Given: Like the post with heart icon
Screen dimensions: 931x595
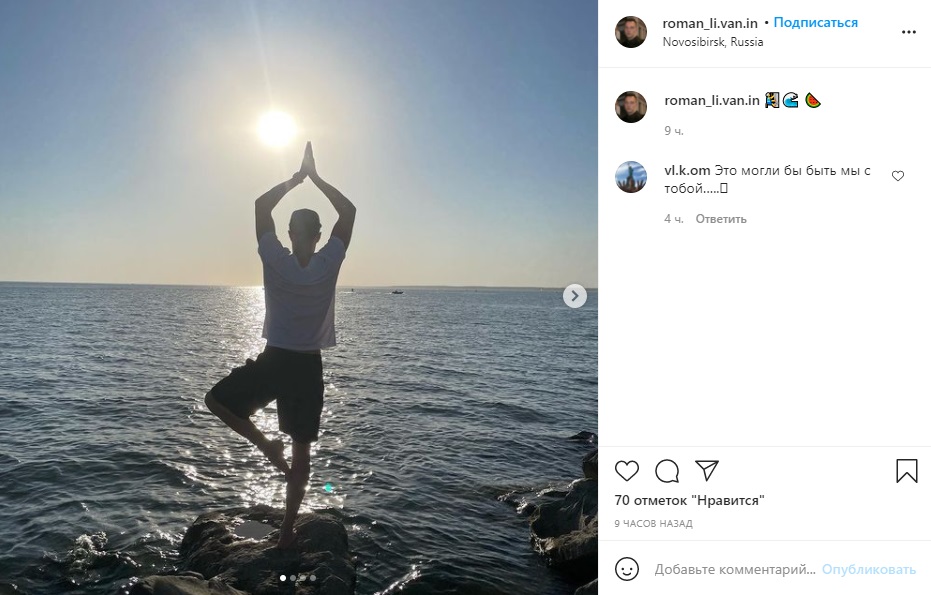Looking at the screenshot, I should 627,471.
